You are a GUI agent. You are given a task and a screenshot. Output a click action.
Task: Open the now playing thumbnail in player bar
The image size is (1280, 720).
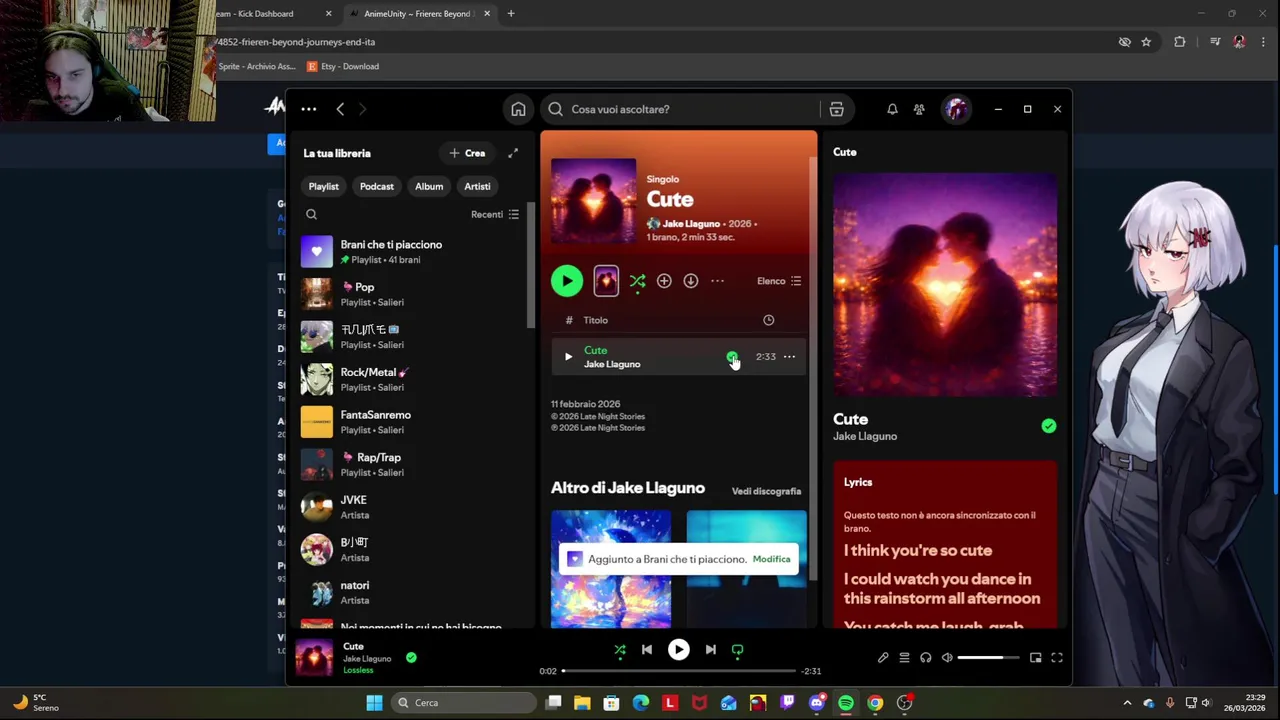[x=314, y=657]
